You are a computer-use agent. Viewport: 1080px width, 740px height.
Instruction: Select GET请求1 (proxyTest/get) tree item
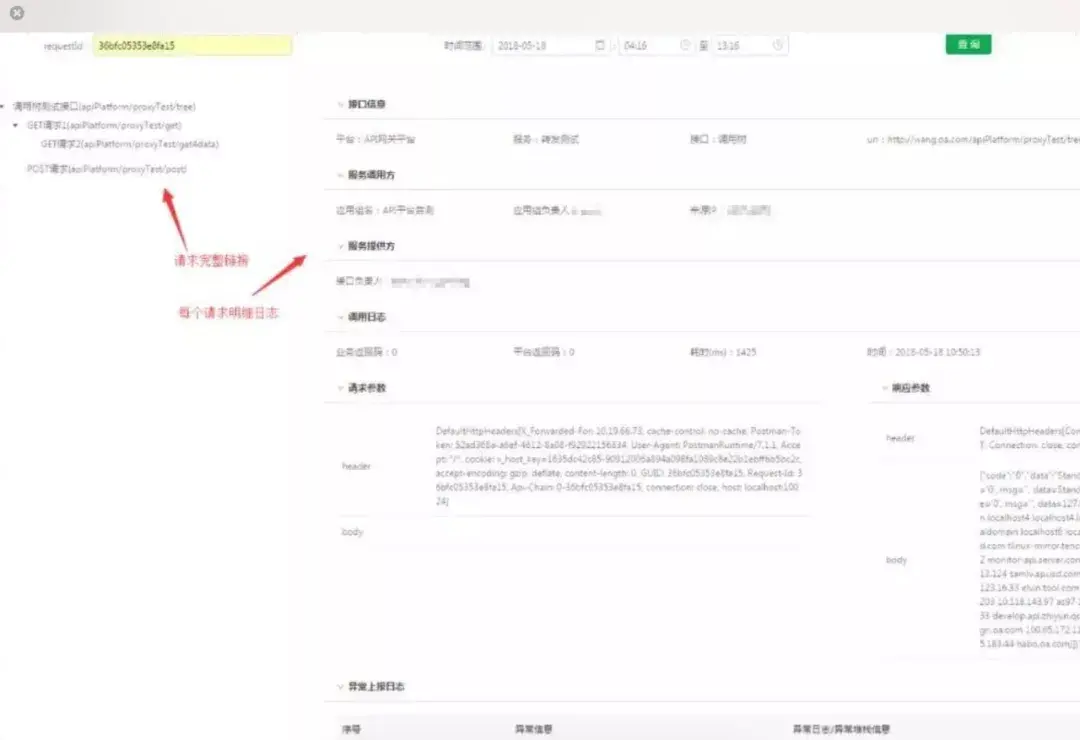pyautogui.click(x=104, y=125)
